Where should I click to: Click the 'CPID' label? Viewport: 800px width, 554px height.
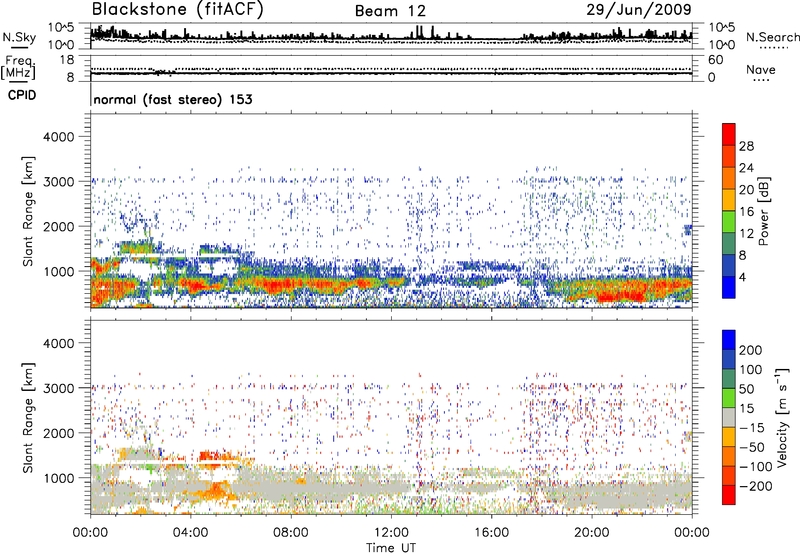[22, 95]
